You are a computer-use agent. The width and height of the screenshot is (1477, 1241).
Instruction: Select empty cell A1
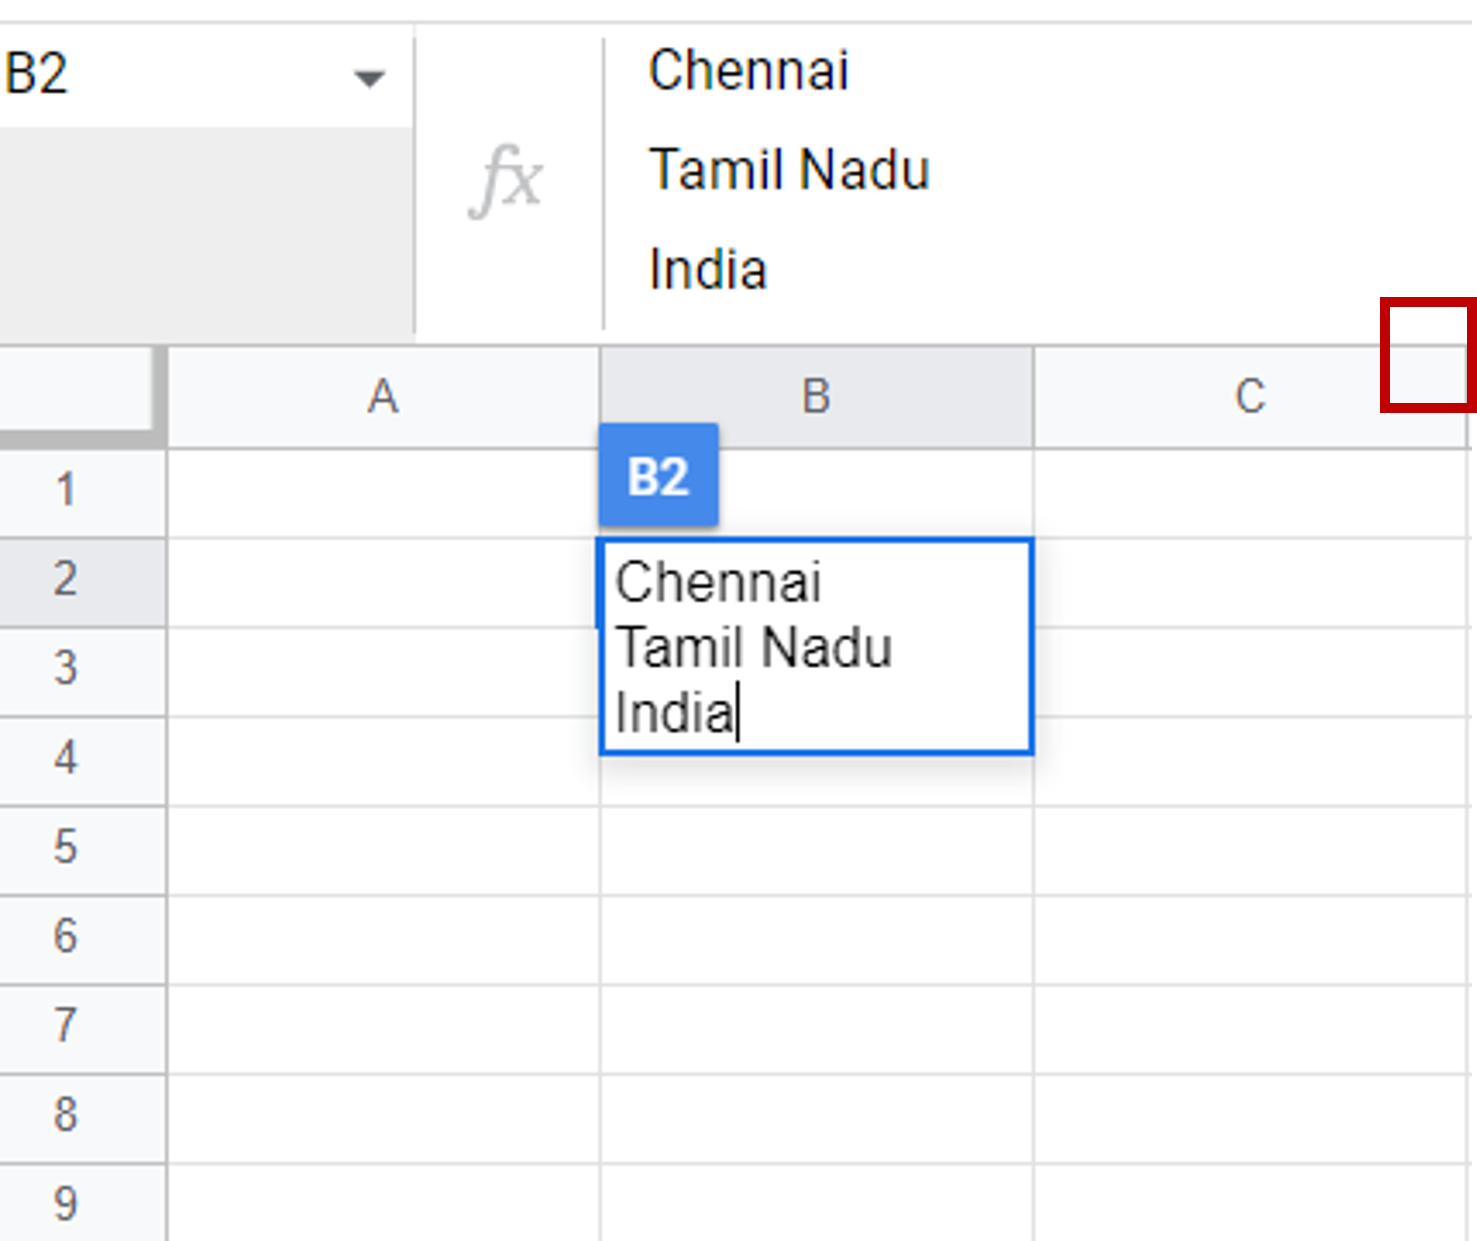384,493
